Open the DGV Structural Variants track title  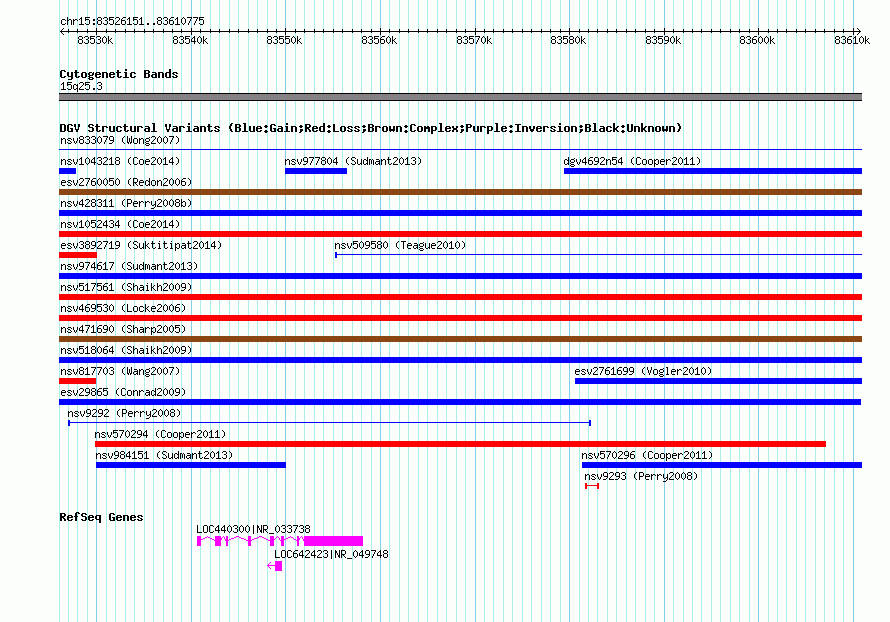click(x=370, y=128)
